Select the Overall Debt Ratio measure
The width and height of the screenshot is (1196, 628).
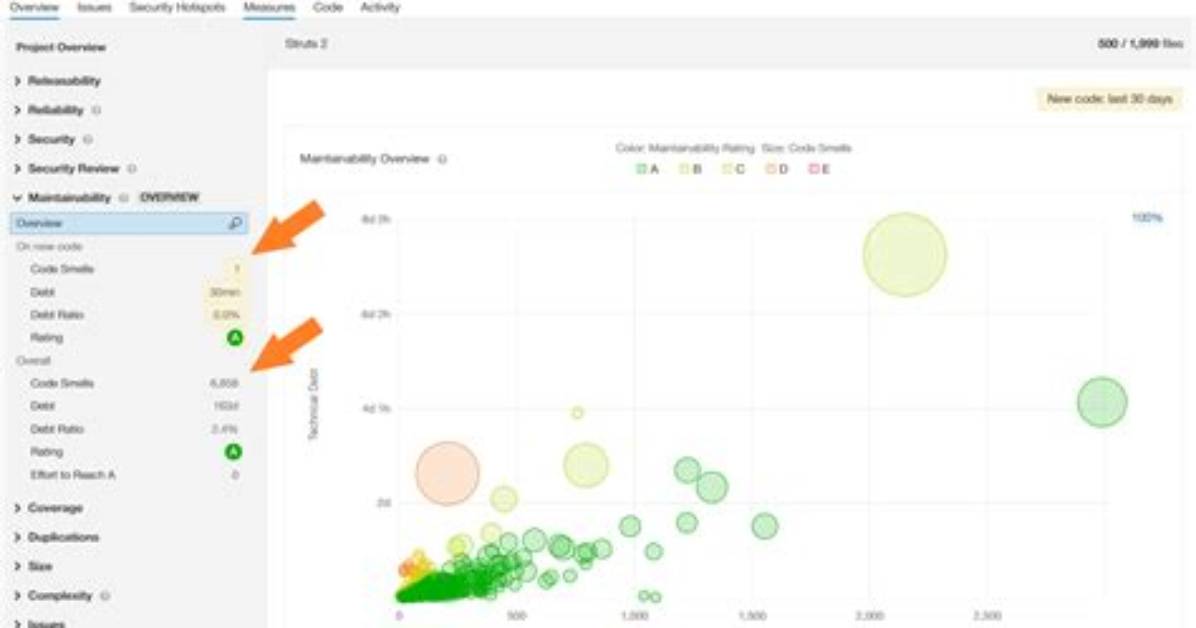(57, 429)
